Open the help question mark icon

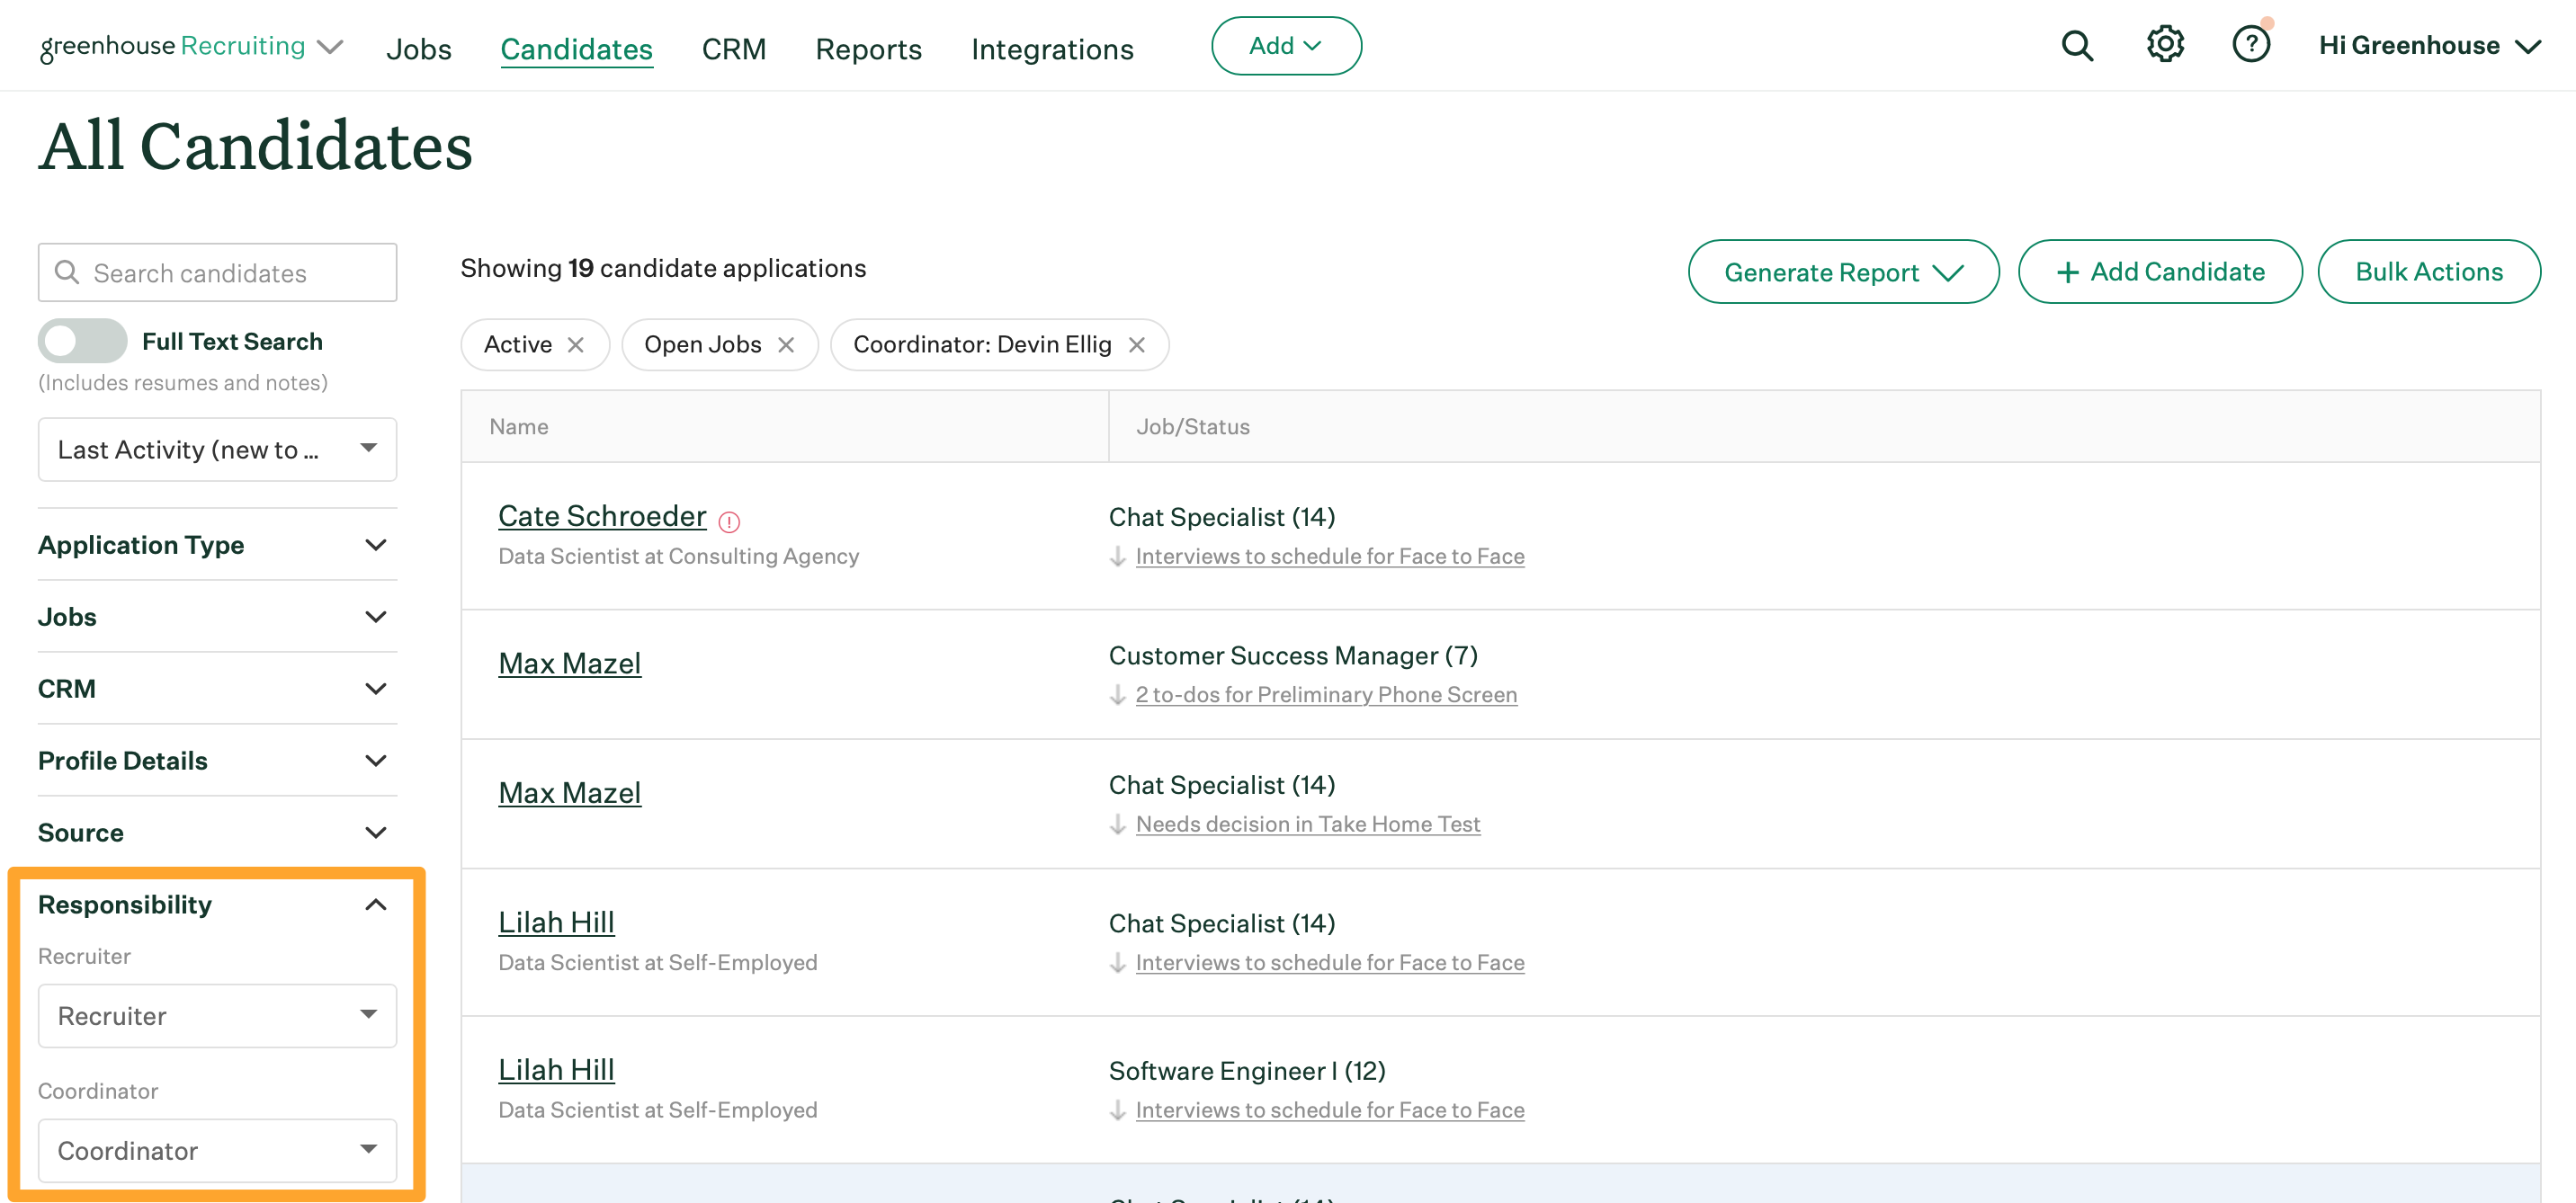[x=2251, y=45]
